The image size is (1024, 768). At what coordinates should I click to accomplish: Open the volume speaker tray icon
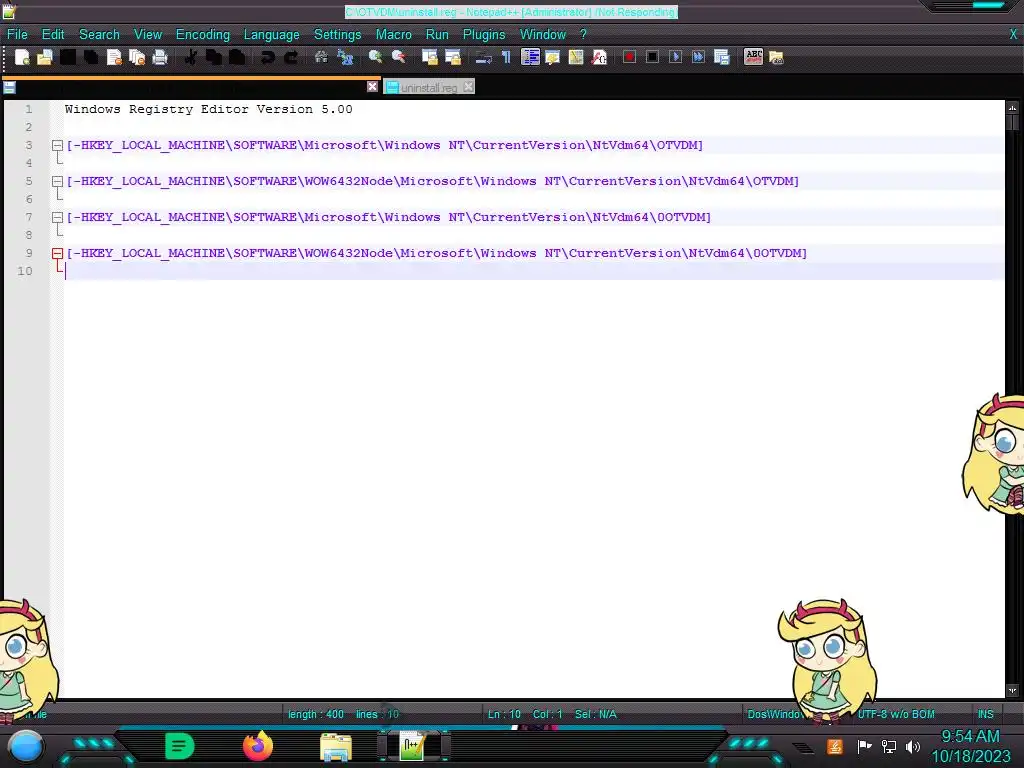[x=912, y=746]
